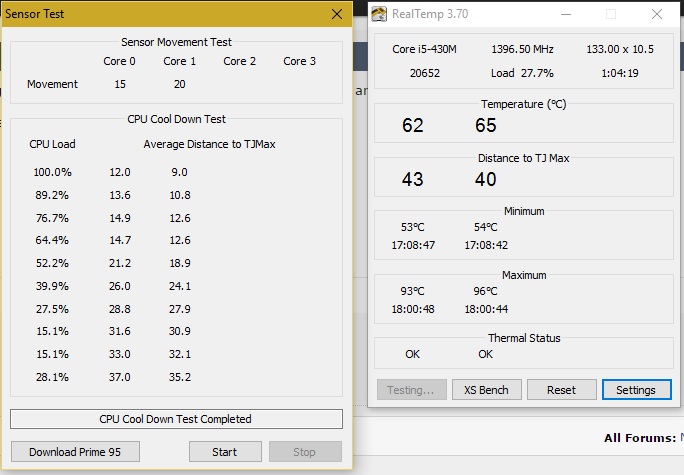Image resolution: width=684 pixels, height=475 pixels.
Task: Click the 17:08:42 minimum timestamp
Action: point(486,245)
